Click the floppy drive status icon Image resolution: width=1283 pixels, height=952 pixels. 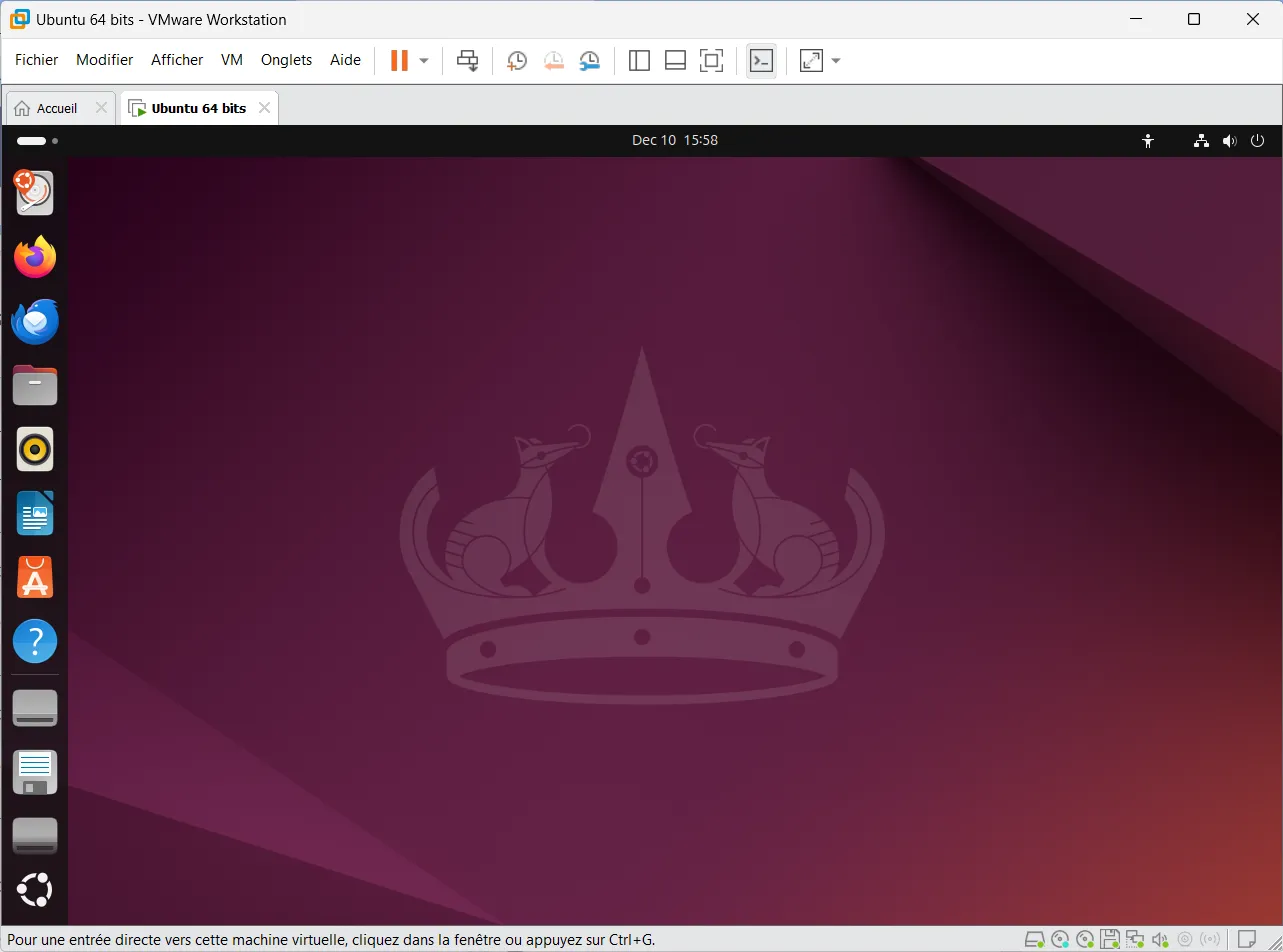pos(1109,940)
